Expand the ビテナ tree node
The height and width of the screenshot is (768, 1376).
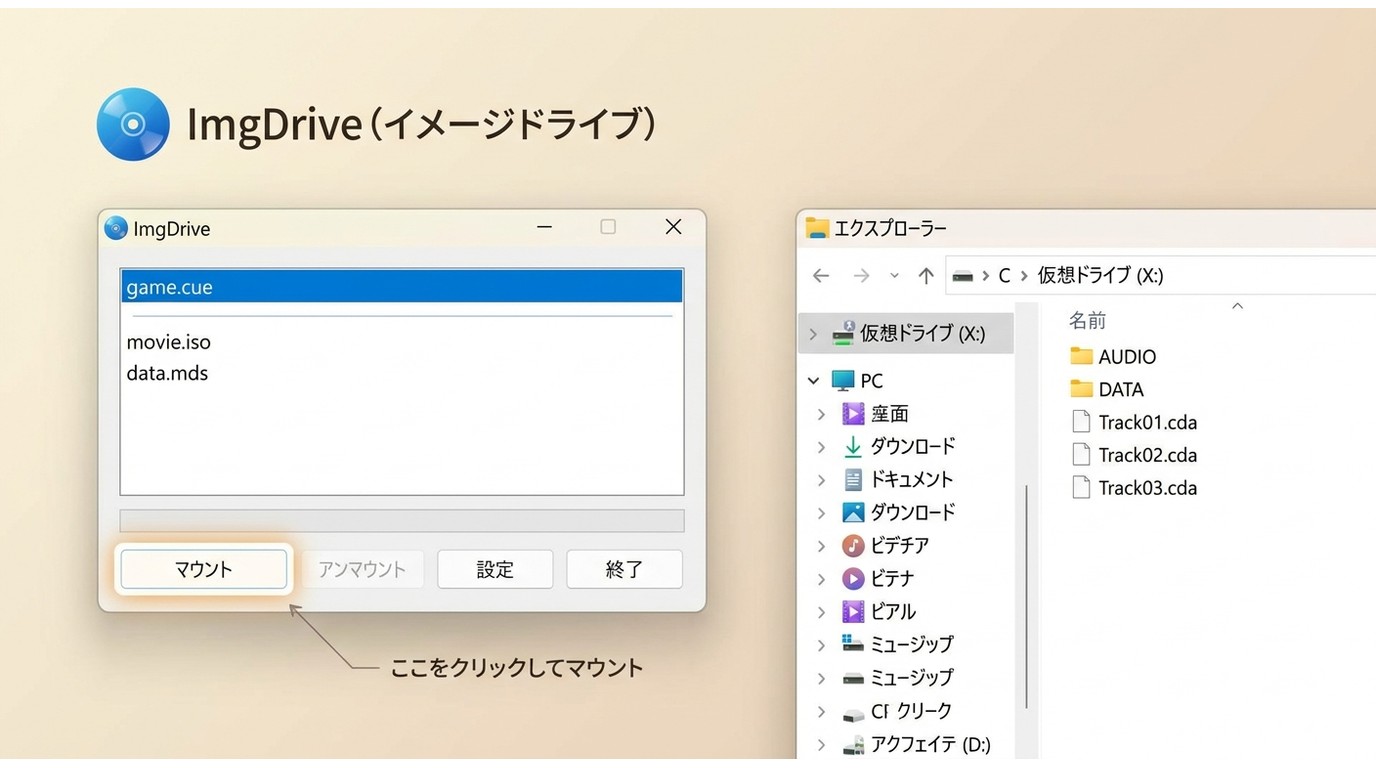822,579
